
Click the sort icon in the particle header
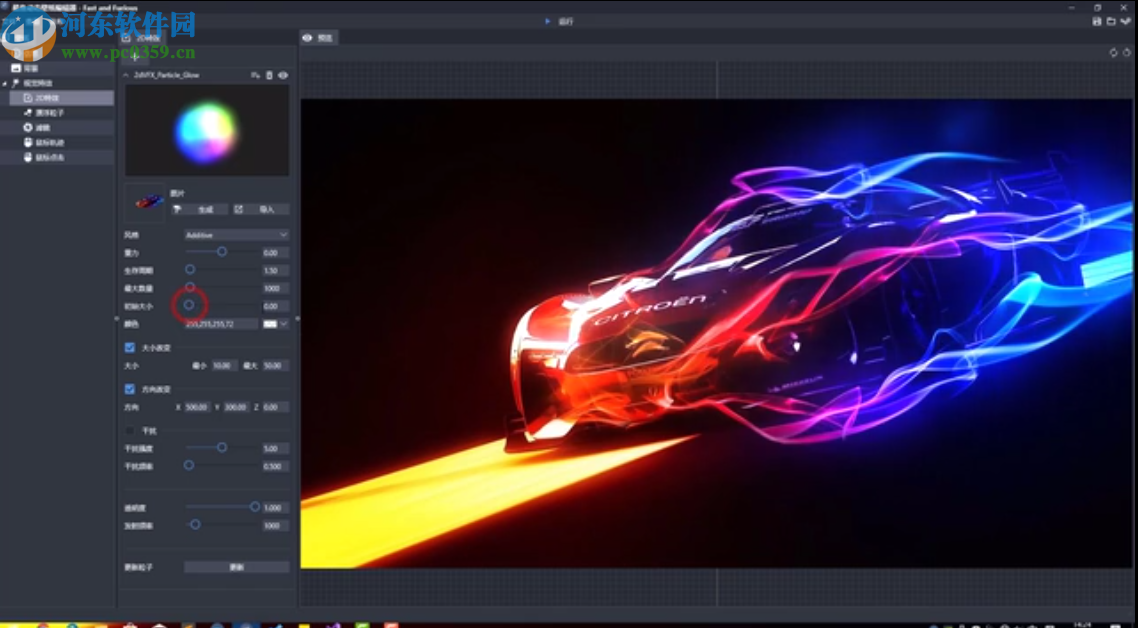pyautogui.click(x=255, y=75)
